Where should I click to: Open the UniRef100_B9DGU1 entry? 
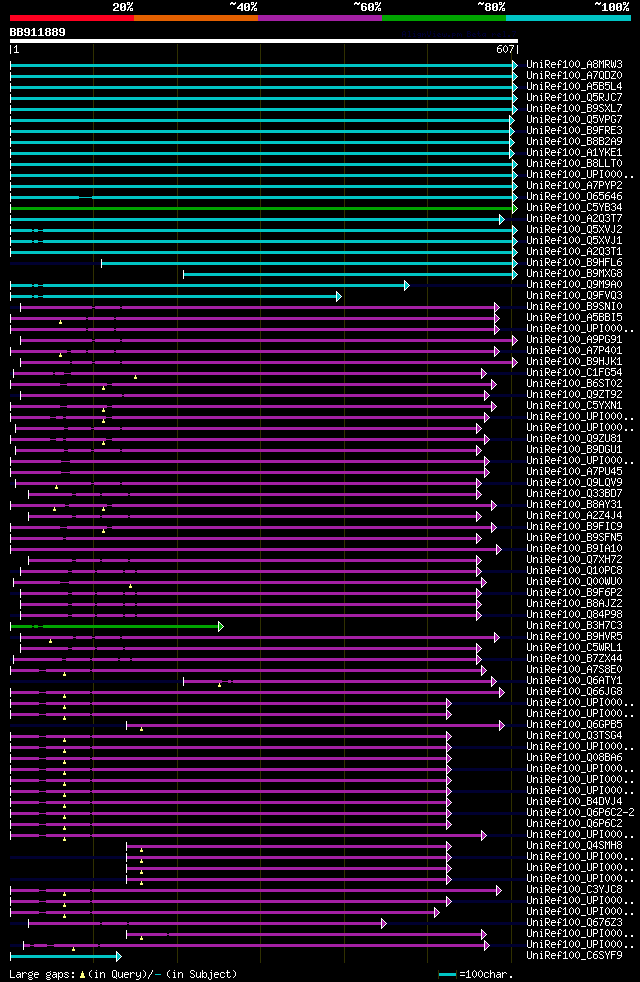574,450
